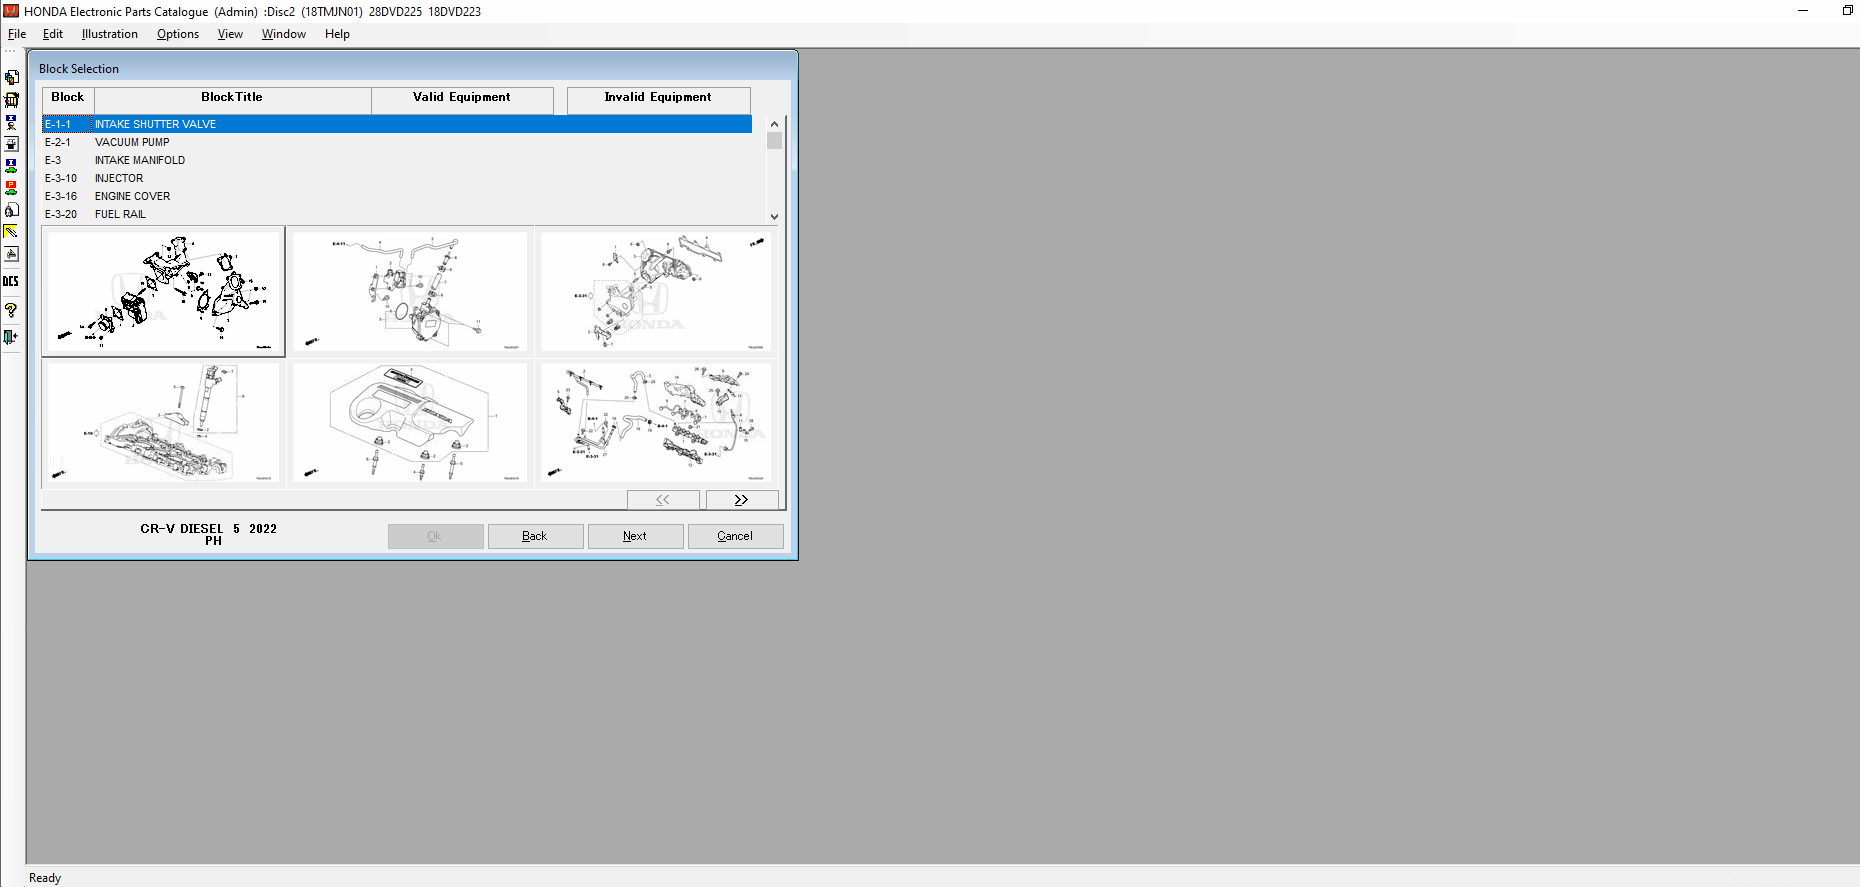The height and width of the screenshot is (887, 1860).
Task: Select the ENGINE COVER illustration thumbnail
Action: coord(410,423)
